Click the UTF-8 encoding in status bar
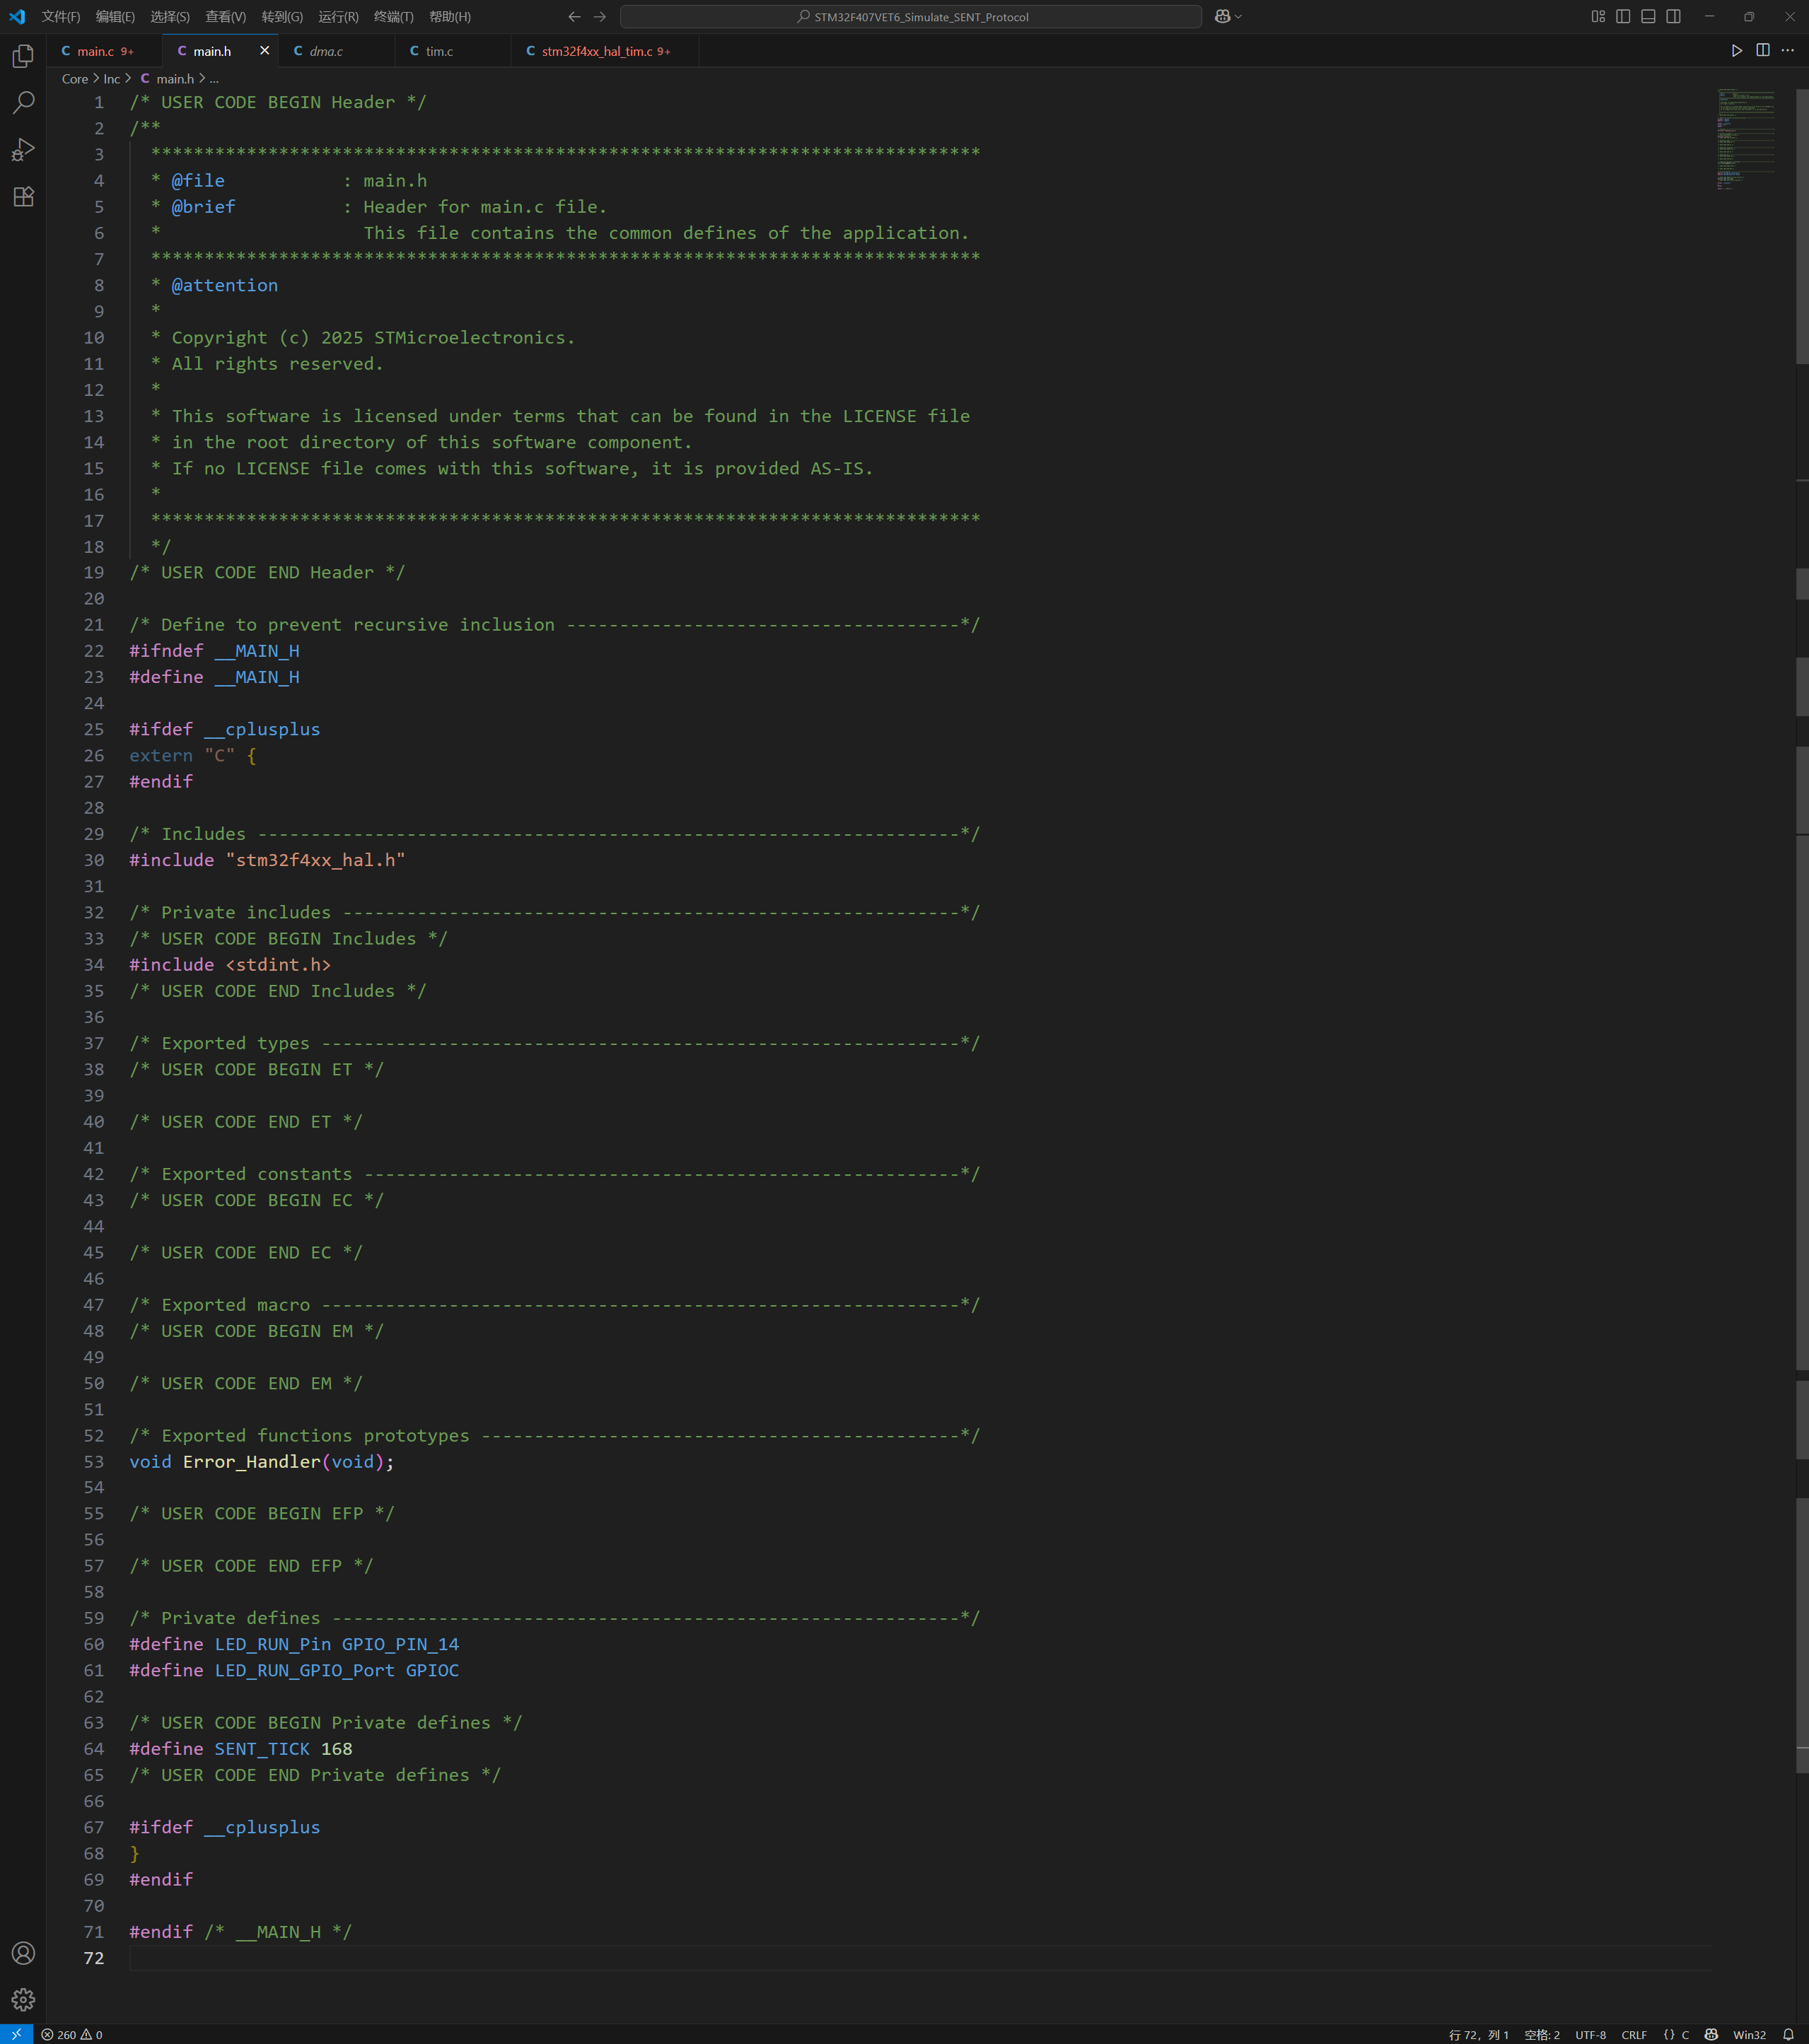The width and height of the screenshot is (1809, 2044). (x=1590, y=2034)
